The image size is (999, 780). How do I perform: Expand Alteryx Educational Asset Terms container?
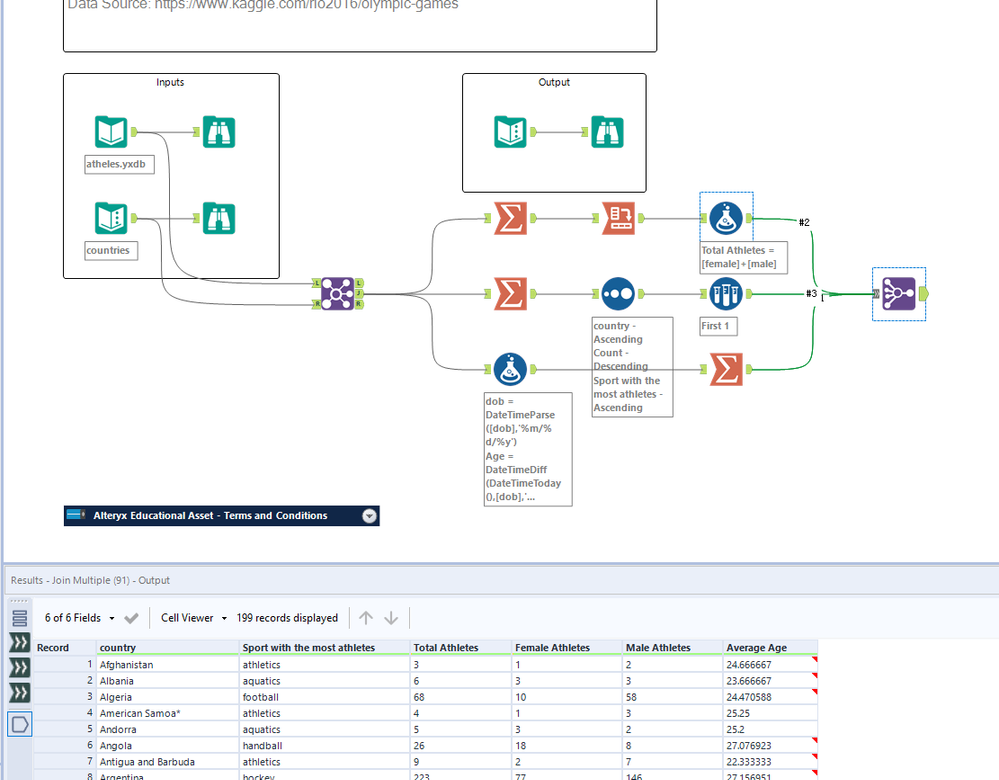click(x=370, y=516)
